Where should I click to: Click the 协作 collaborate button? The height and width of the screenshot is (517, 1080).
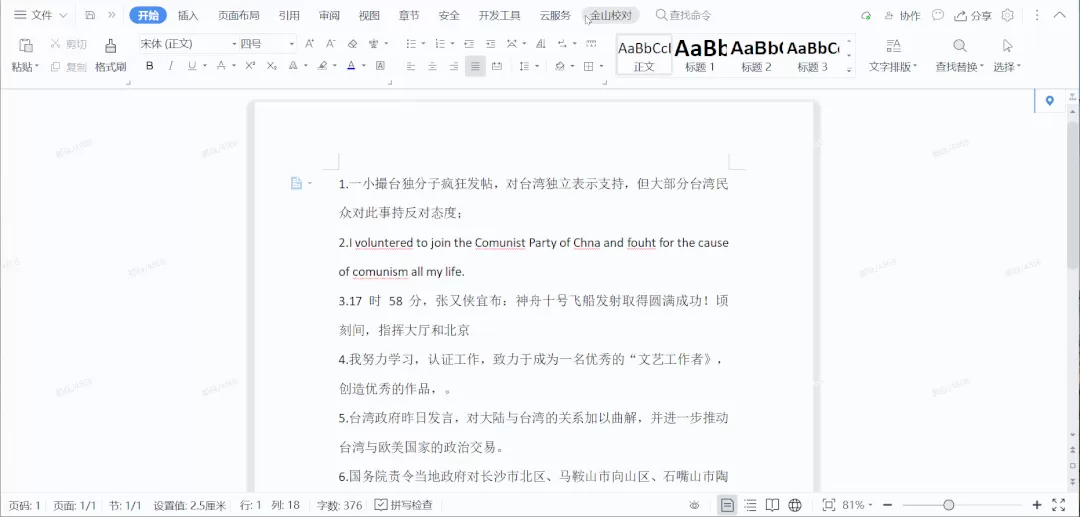902,15
